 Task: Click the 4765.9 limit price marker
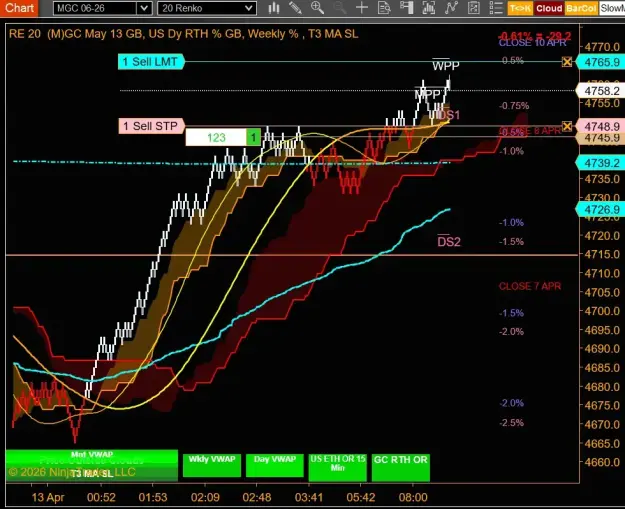[x=601, y=63]
